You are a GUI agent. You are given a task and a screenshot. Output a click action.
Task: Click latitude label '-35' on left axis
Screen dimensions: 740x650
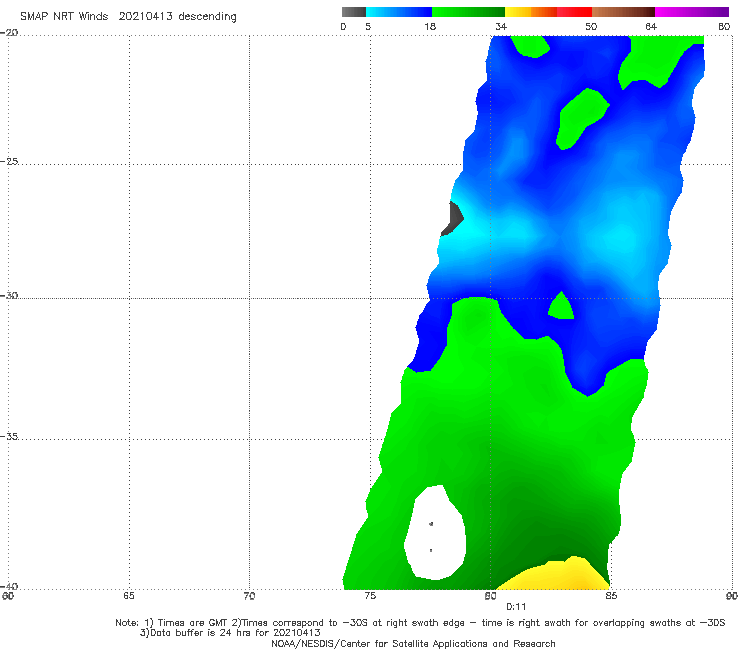pos(9,436)
